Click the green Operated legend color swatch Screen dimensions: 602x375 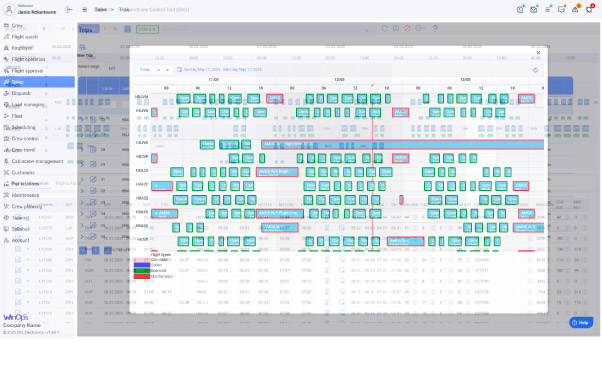[x=142, y=271]
